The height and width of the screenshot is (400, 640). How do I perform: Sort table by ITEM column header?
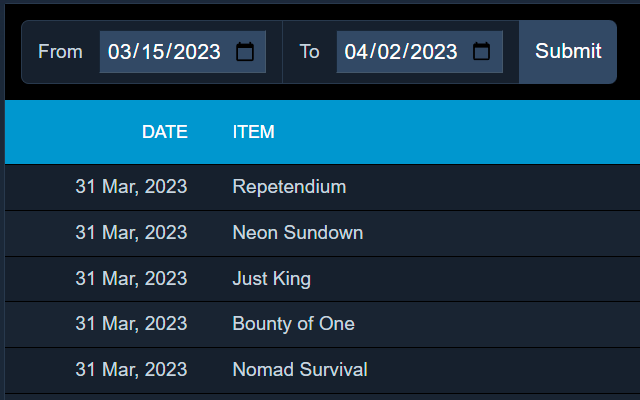[253, 132]
